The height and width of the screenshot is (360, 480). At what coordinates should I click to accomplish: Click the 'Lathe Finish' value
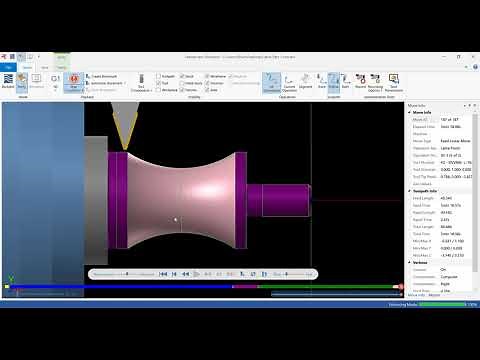pos(450,148)
